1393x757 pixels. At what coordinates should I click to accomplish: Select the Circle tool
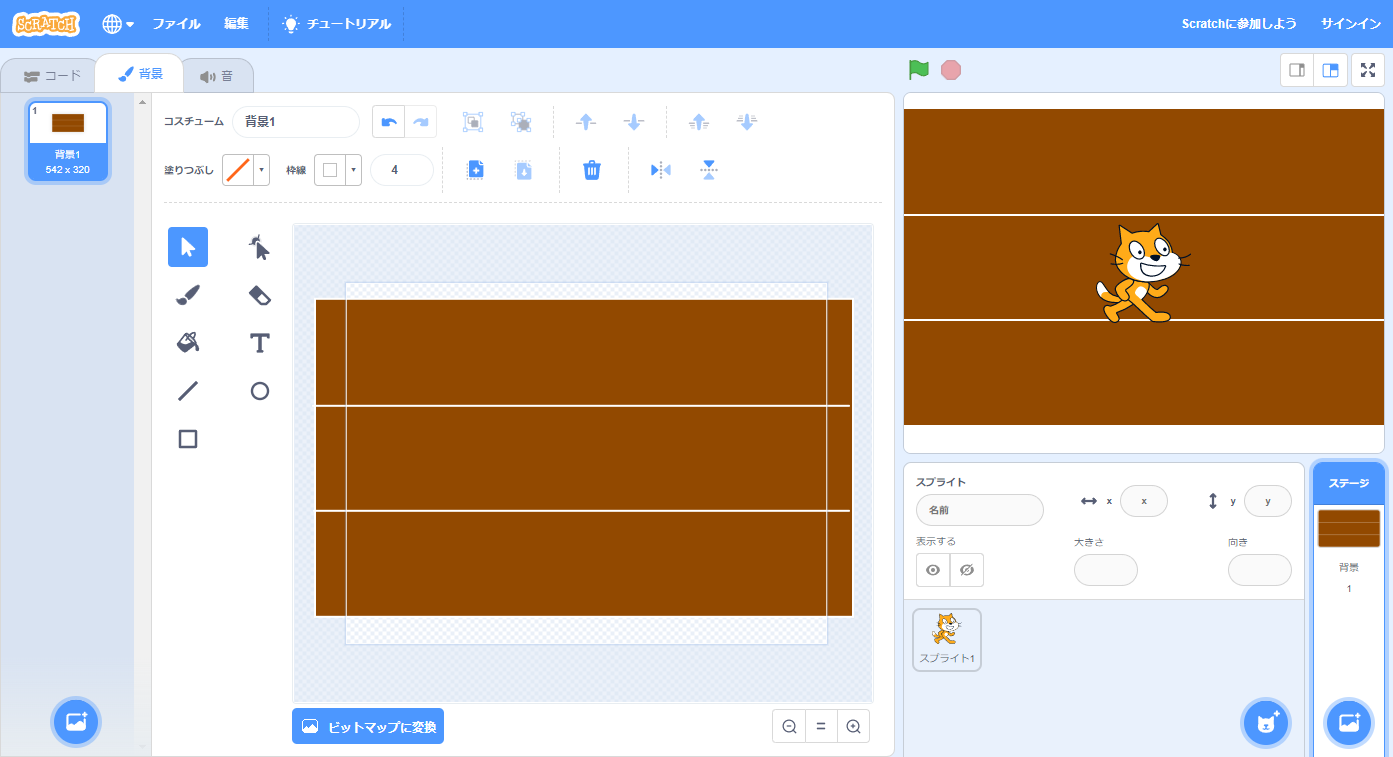click(260, 391)
